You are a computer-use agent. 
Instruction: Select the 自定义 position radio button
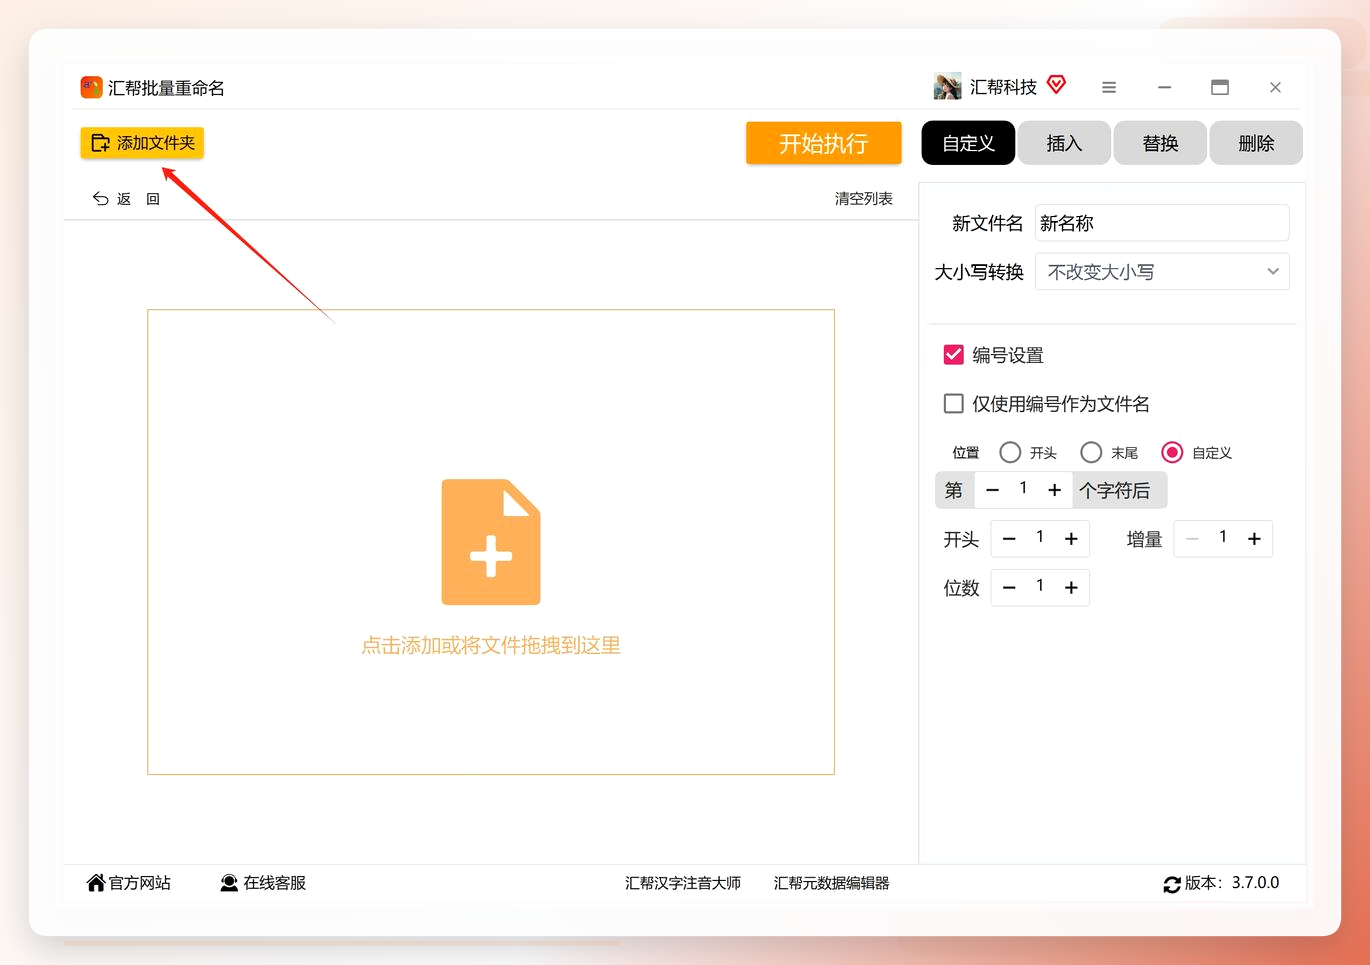(1172, 453)
